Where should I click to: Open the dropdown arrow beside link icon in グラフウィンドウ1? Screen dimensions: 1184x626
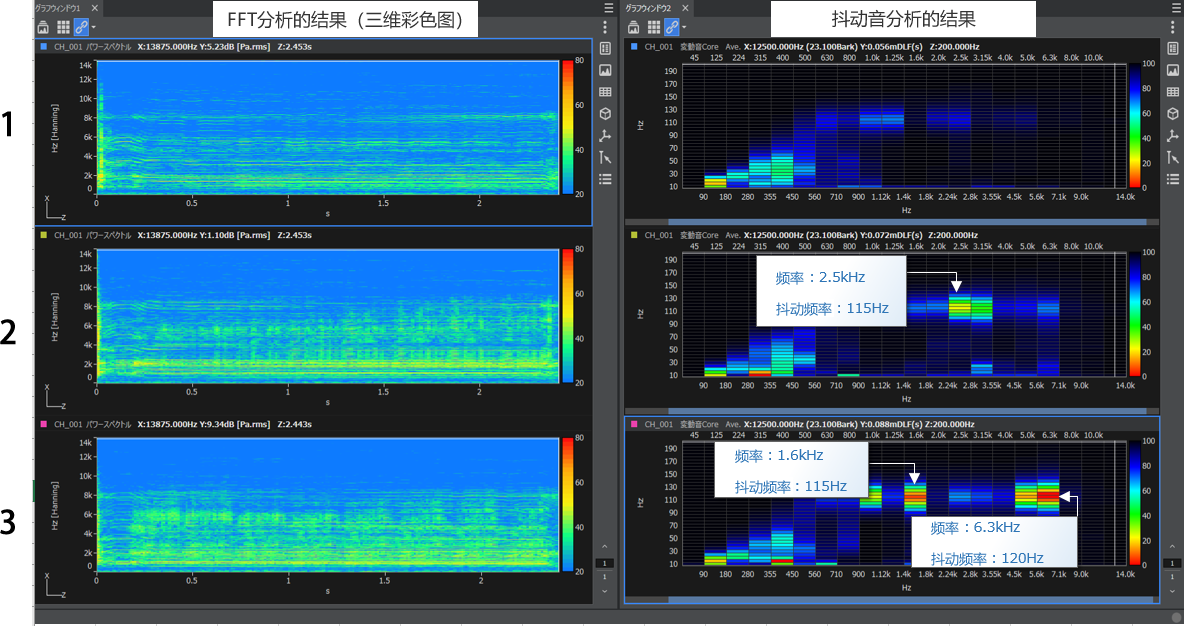pyautogui.click(x=92, y=27)
